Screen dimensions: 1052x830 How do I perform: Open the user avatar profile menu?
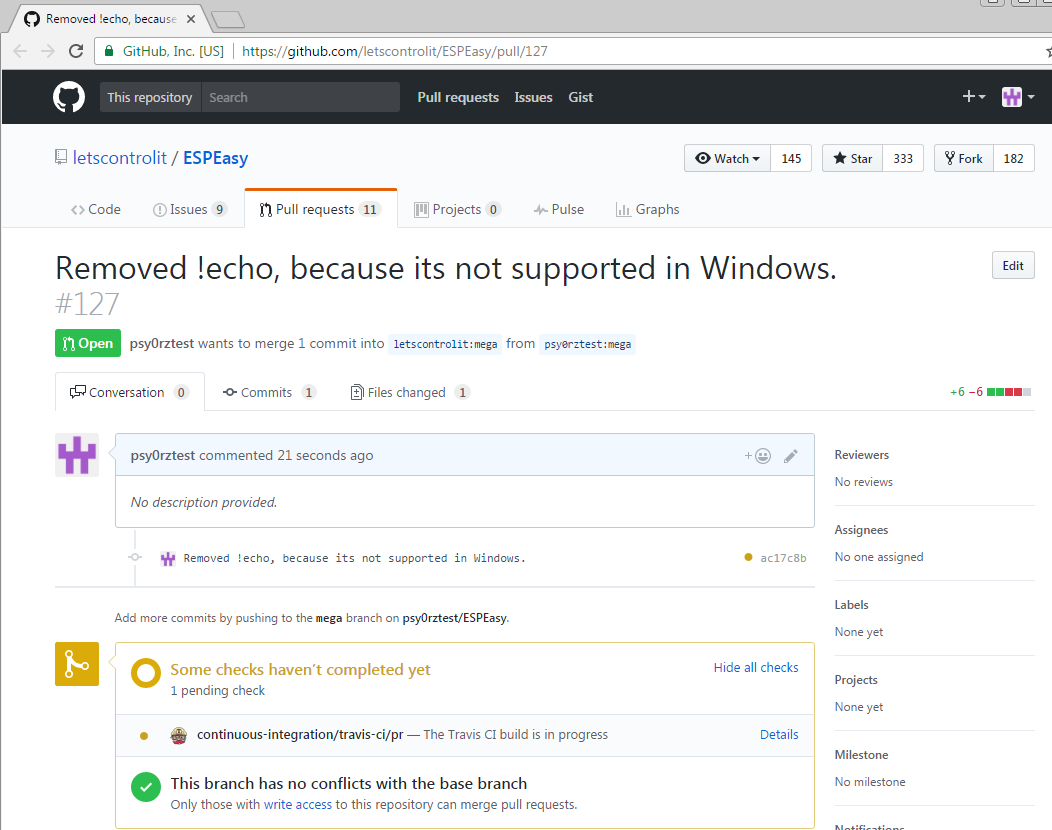(1018, 97)
